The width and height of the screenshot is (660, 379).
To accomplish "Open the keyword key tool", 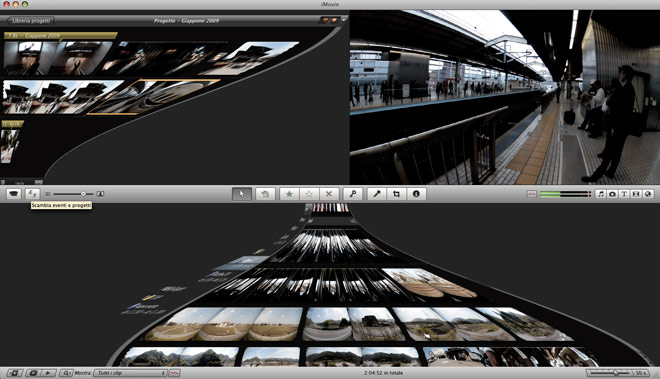I will pyautogui.click(x=353, y=194).
